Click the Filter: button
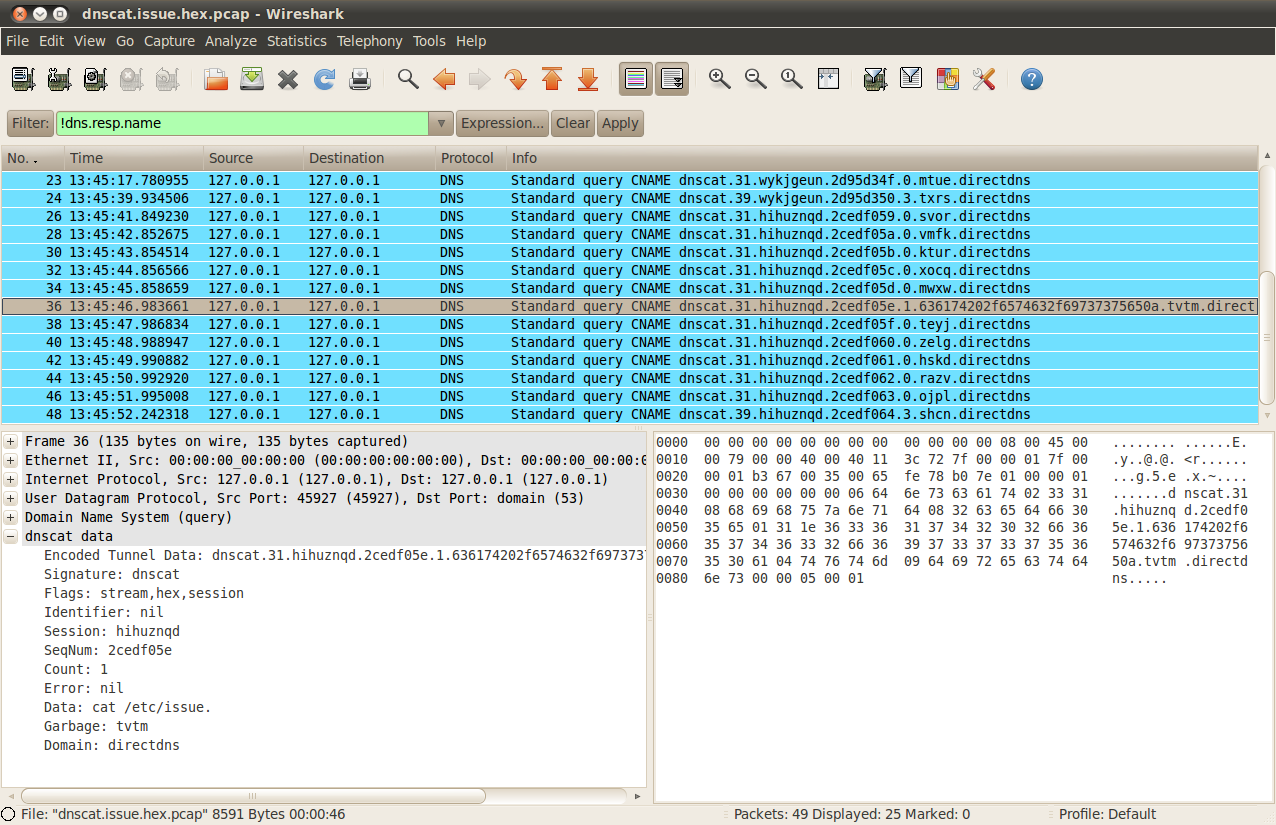Screen dimensions: 1276x825 [30, 123]
